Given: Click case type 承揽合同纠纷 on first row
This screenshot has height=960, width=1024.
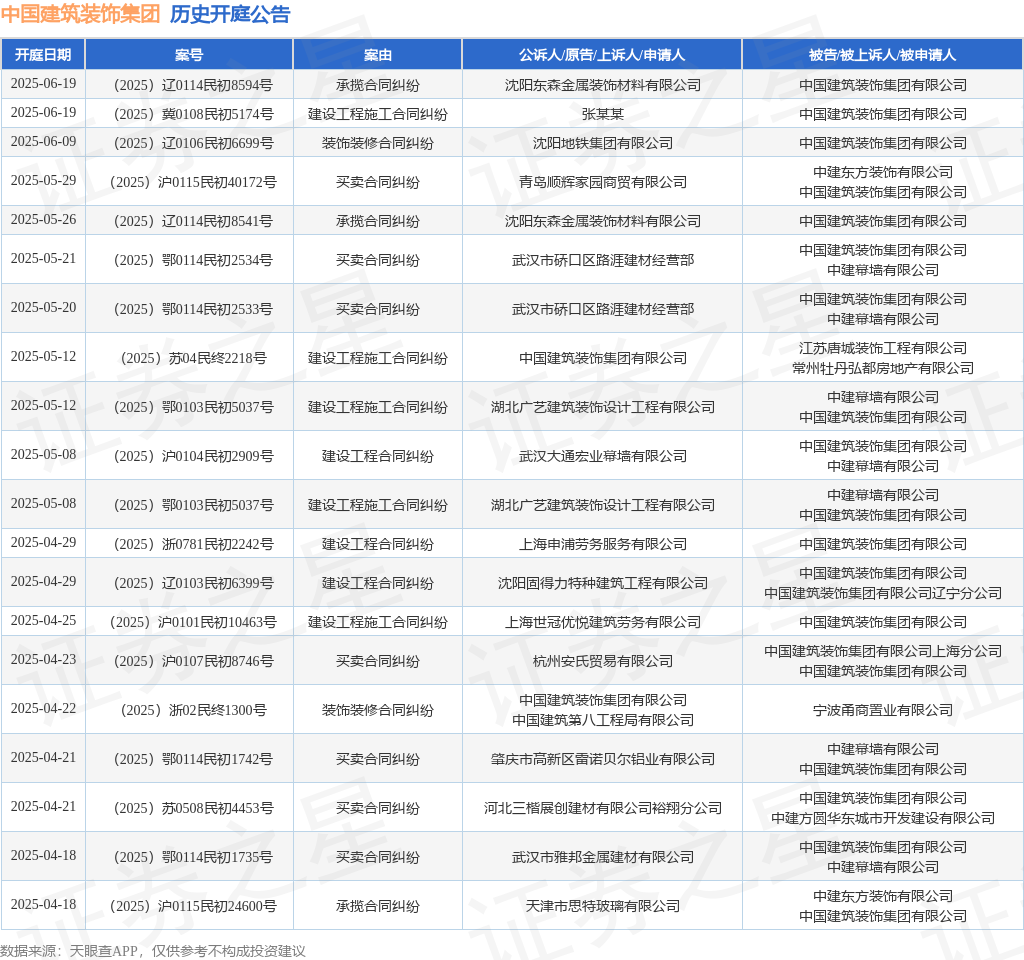Looking at the screenshot, I should coord(377,85).
